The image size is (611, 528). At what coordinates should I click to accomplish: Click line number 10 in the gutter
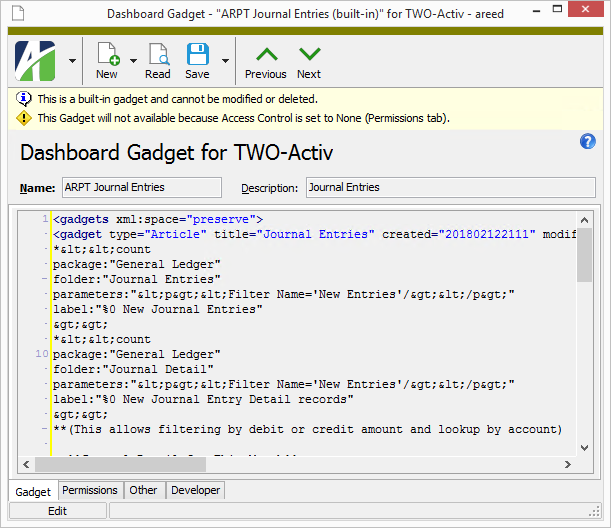pos(42,354)
